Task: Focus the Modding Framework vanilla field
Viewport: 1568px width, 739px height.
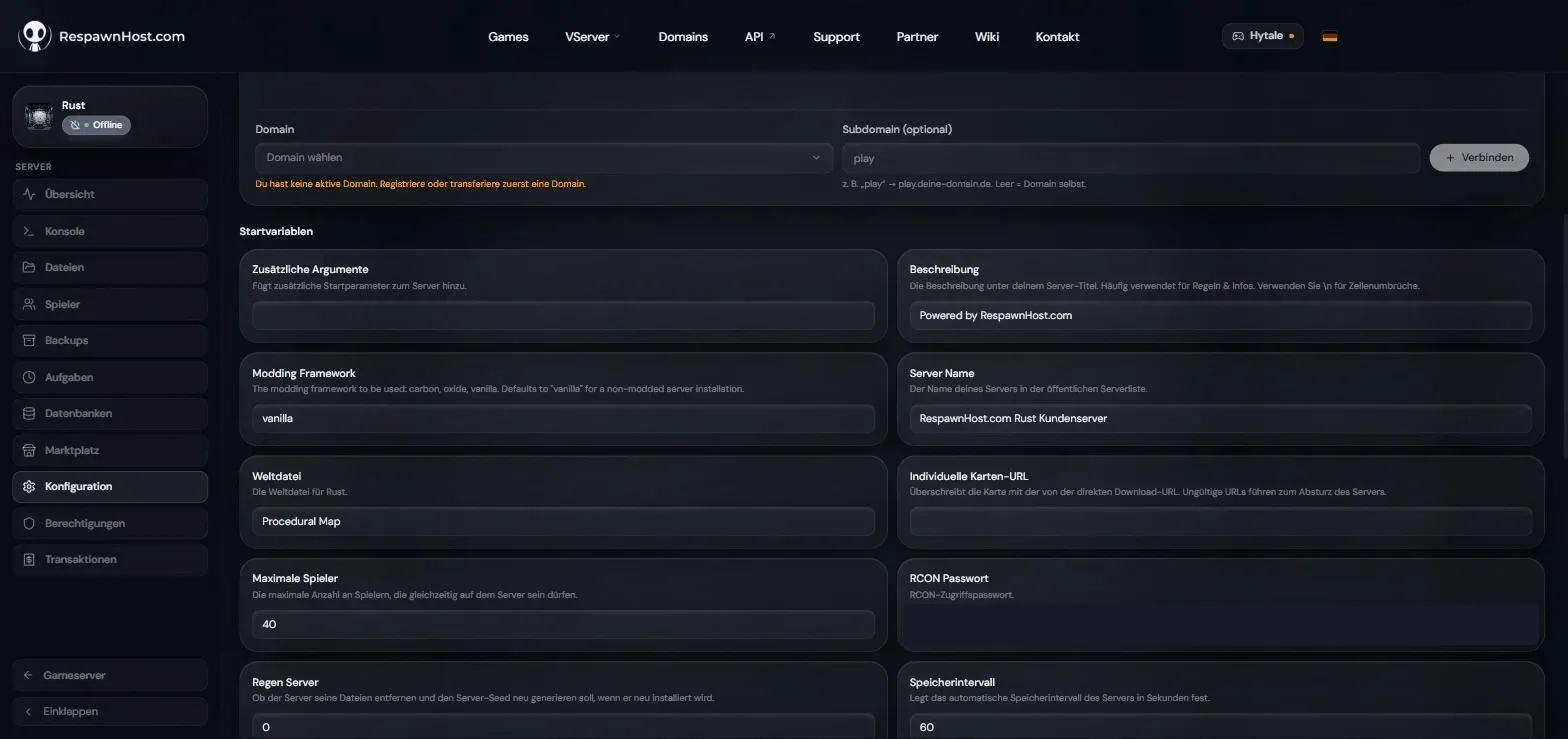Action: pos(563,418)
